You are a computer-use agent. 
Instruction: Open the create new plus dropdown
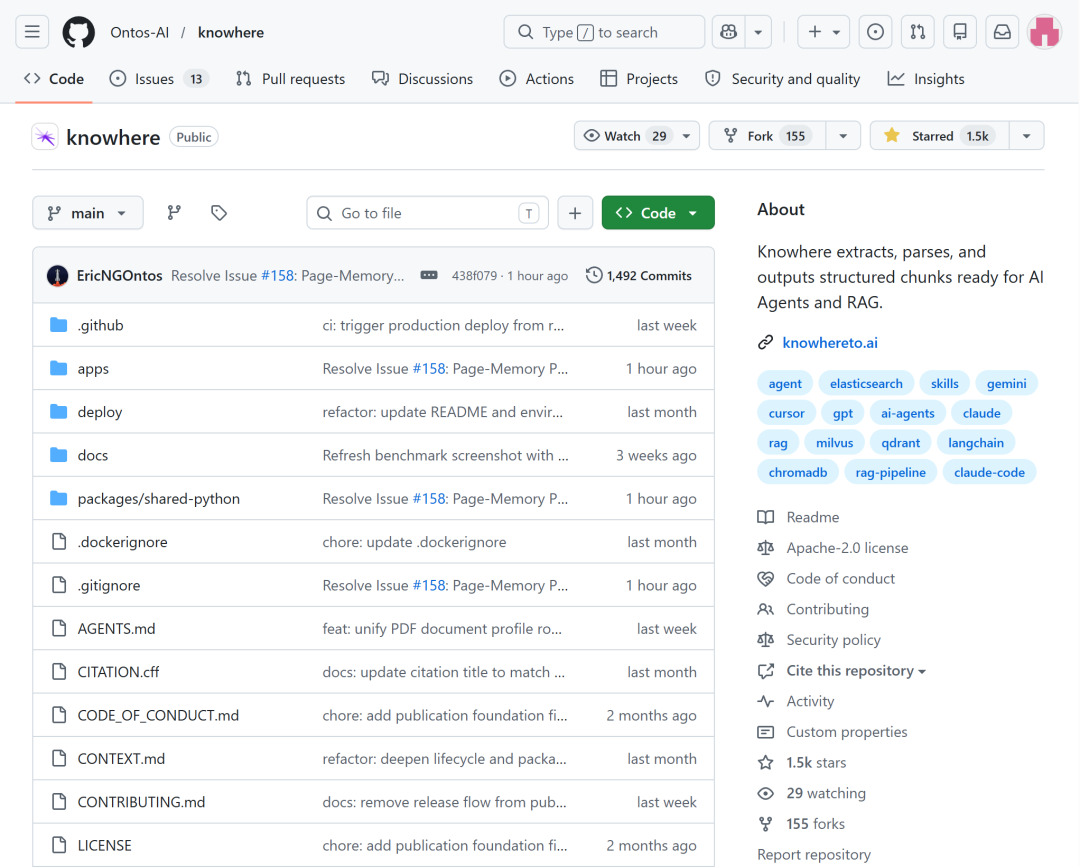tap(824, 32)
